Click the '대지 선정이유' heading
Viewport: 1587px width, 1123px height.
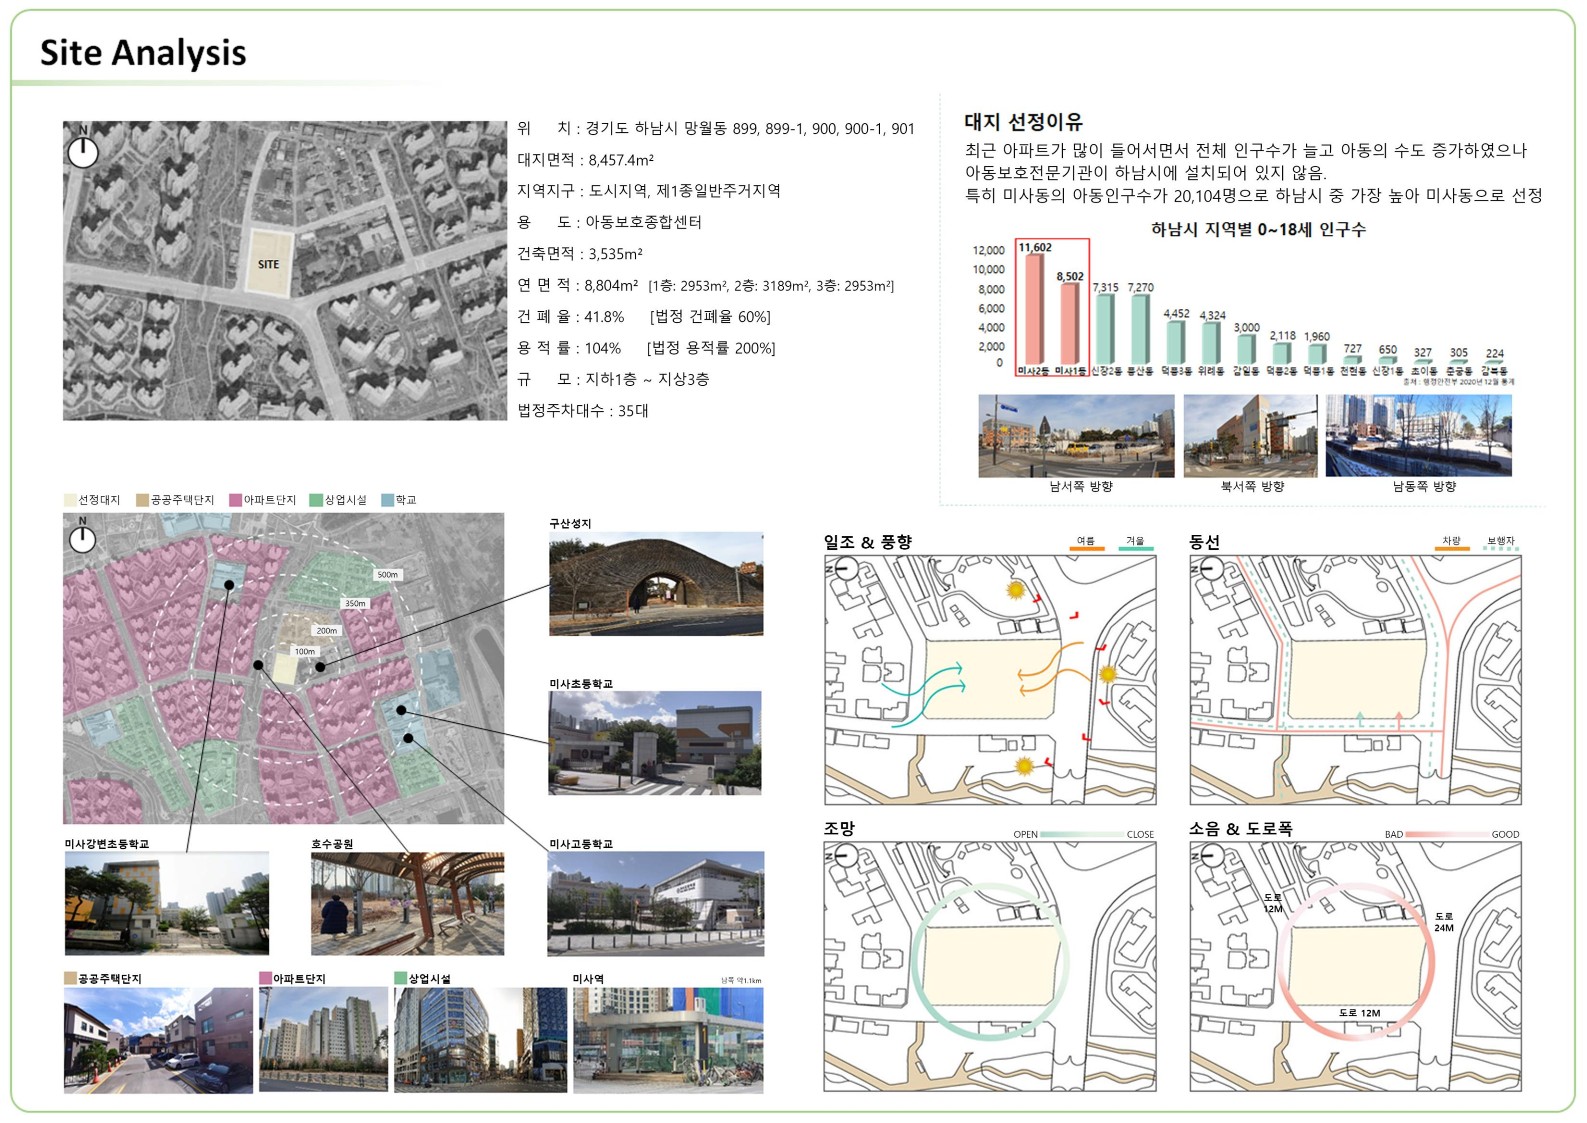pos(1023,122)
